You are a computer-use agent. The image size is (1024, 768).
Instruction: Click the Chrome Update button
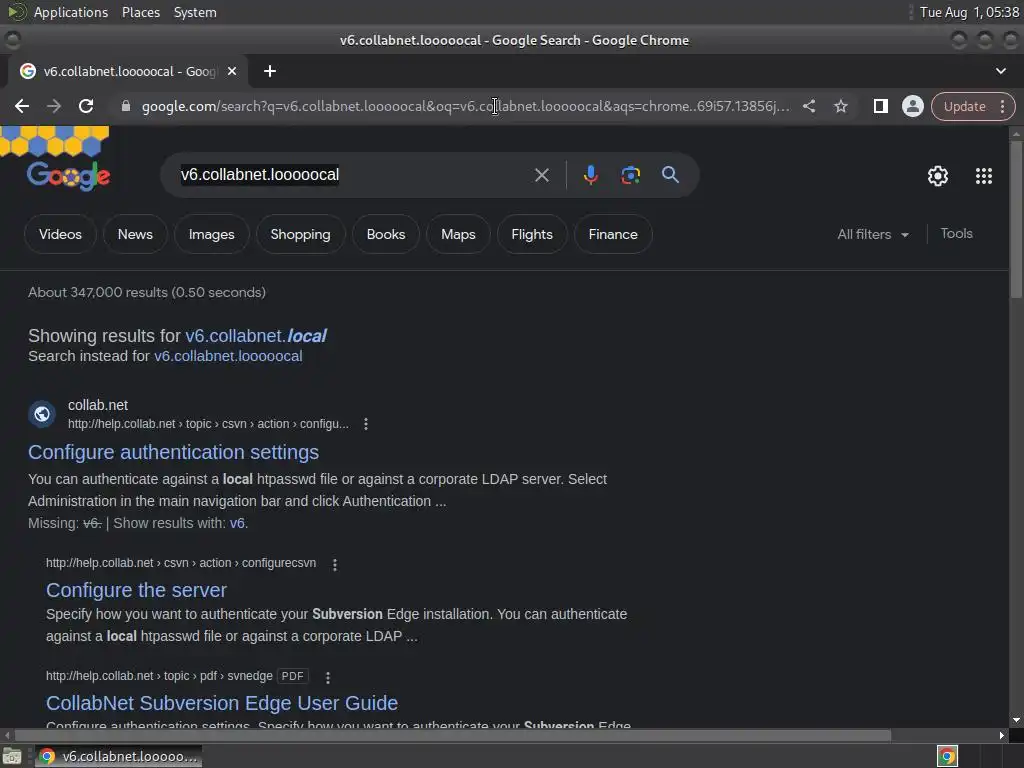point(964,106)
